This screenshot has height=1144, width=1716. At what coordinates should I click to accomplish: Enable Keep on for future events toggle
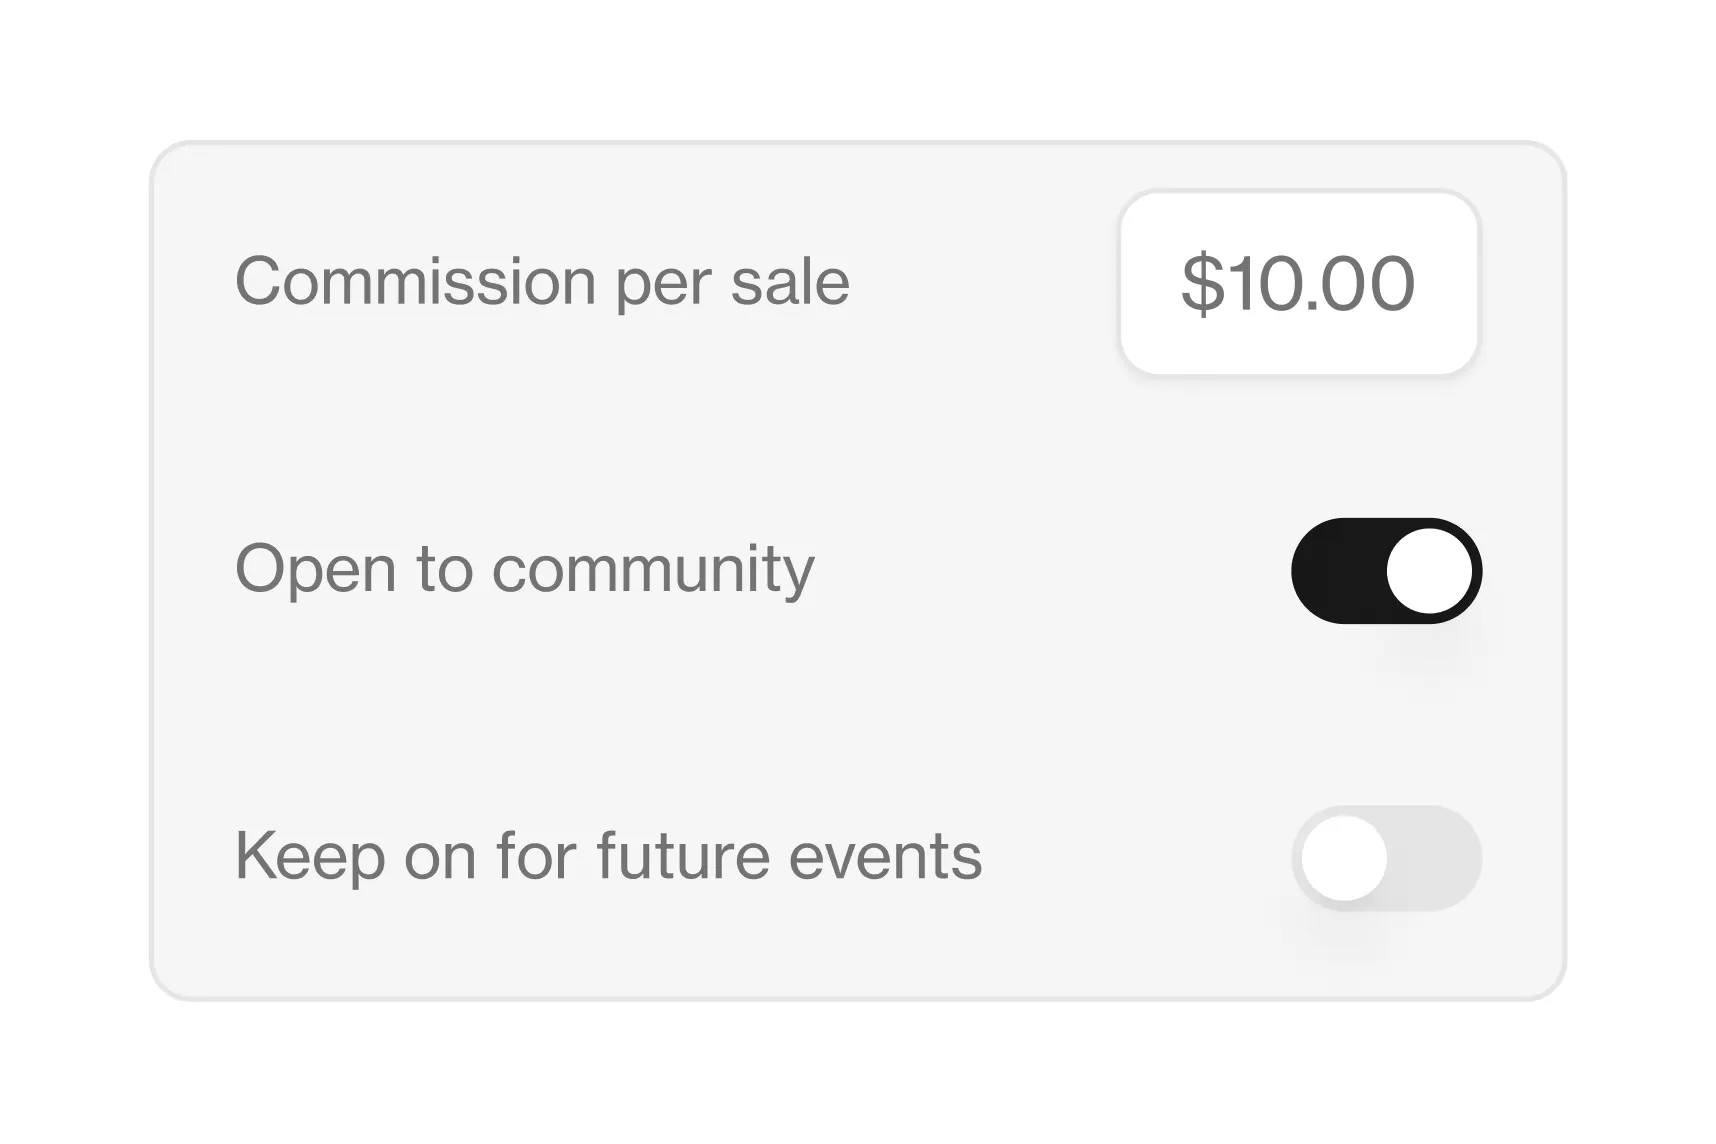pyautogui.click(x=1386, y=858)
